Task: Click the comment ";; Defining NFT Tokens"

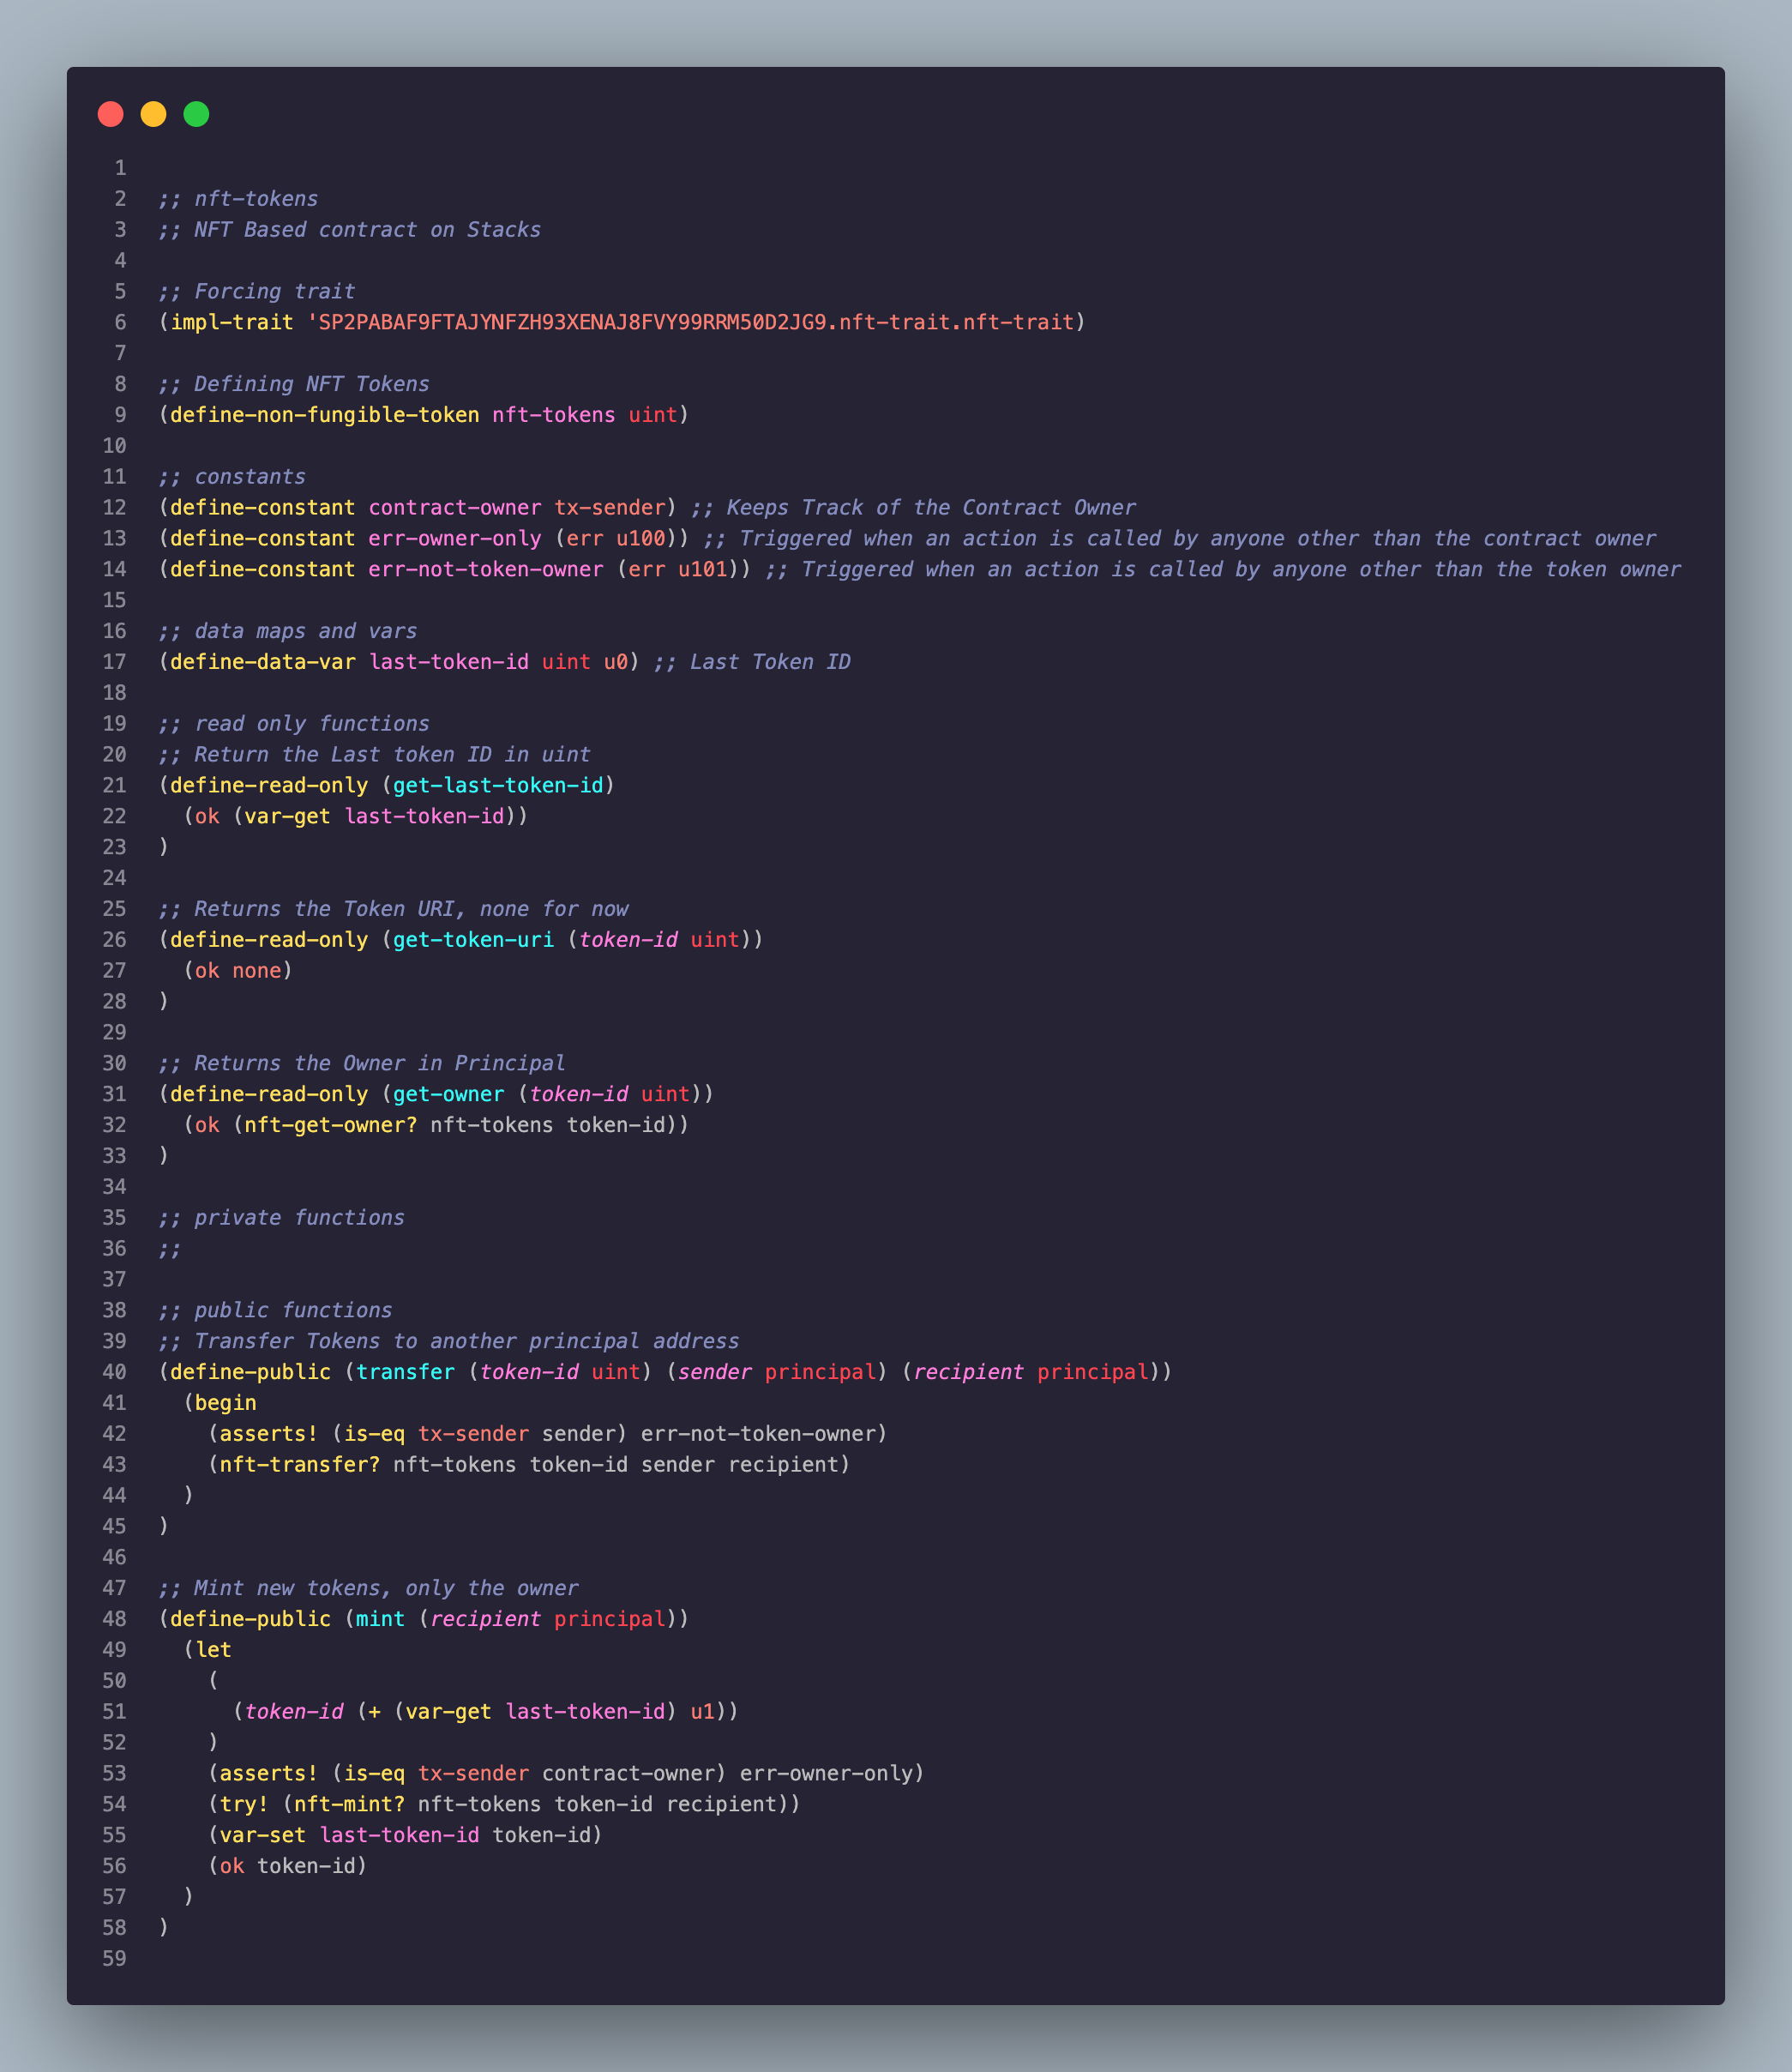Action: coord(294,384)
